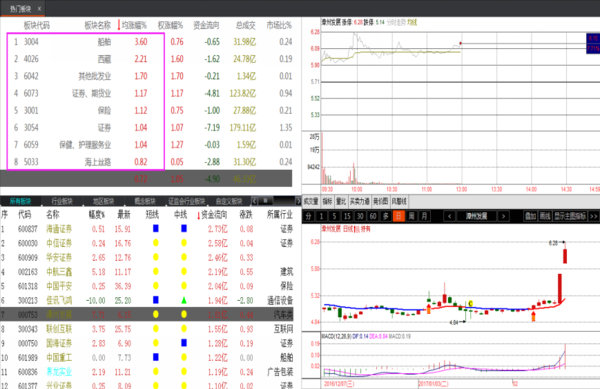The width and height of the screenshot is (600, 389).
Task: Switch to 概念板块 tab
Action: pos(145,201)
